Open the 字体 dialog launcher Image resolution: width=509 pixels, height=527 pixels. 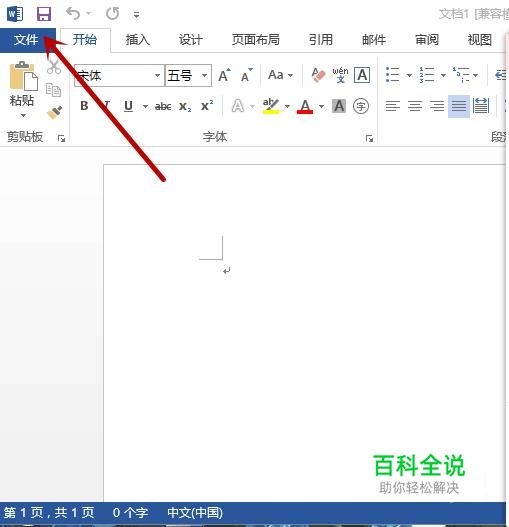pyautogui.click(x=369, y=138)
